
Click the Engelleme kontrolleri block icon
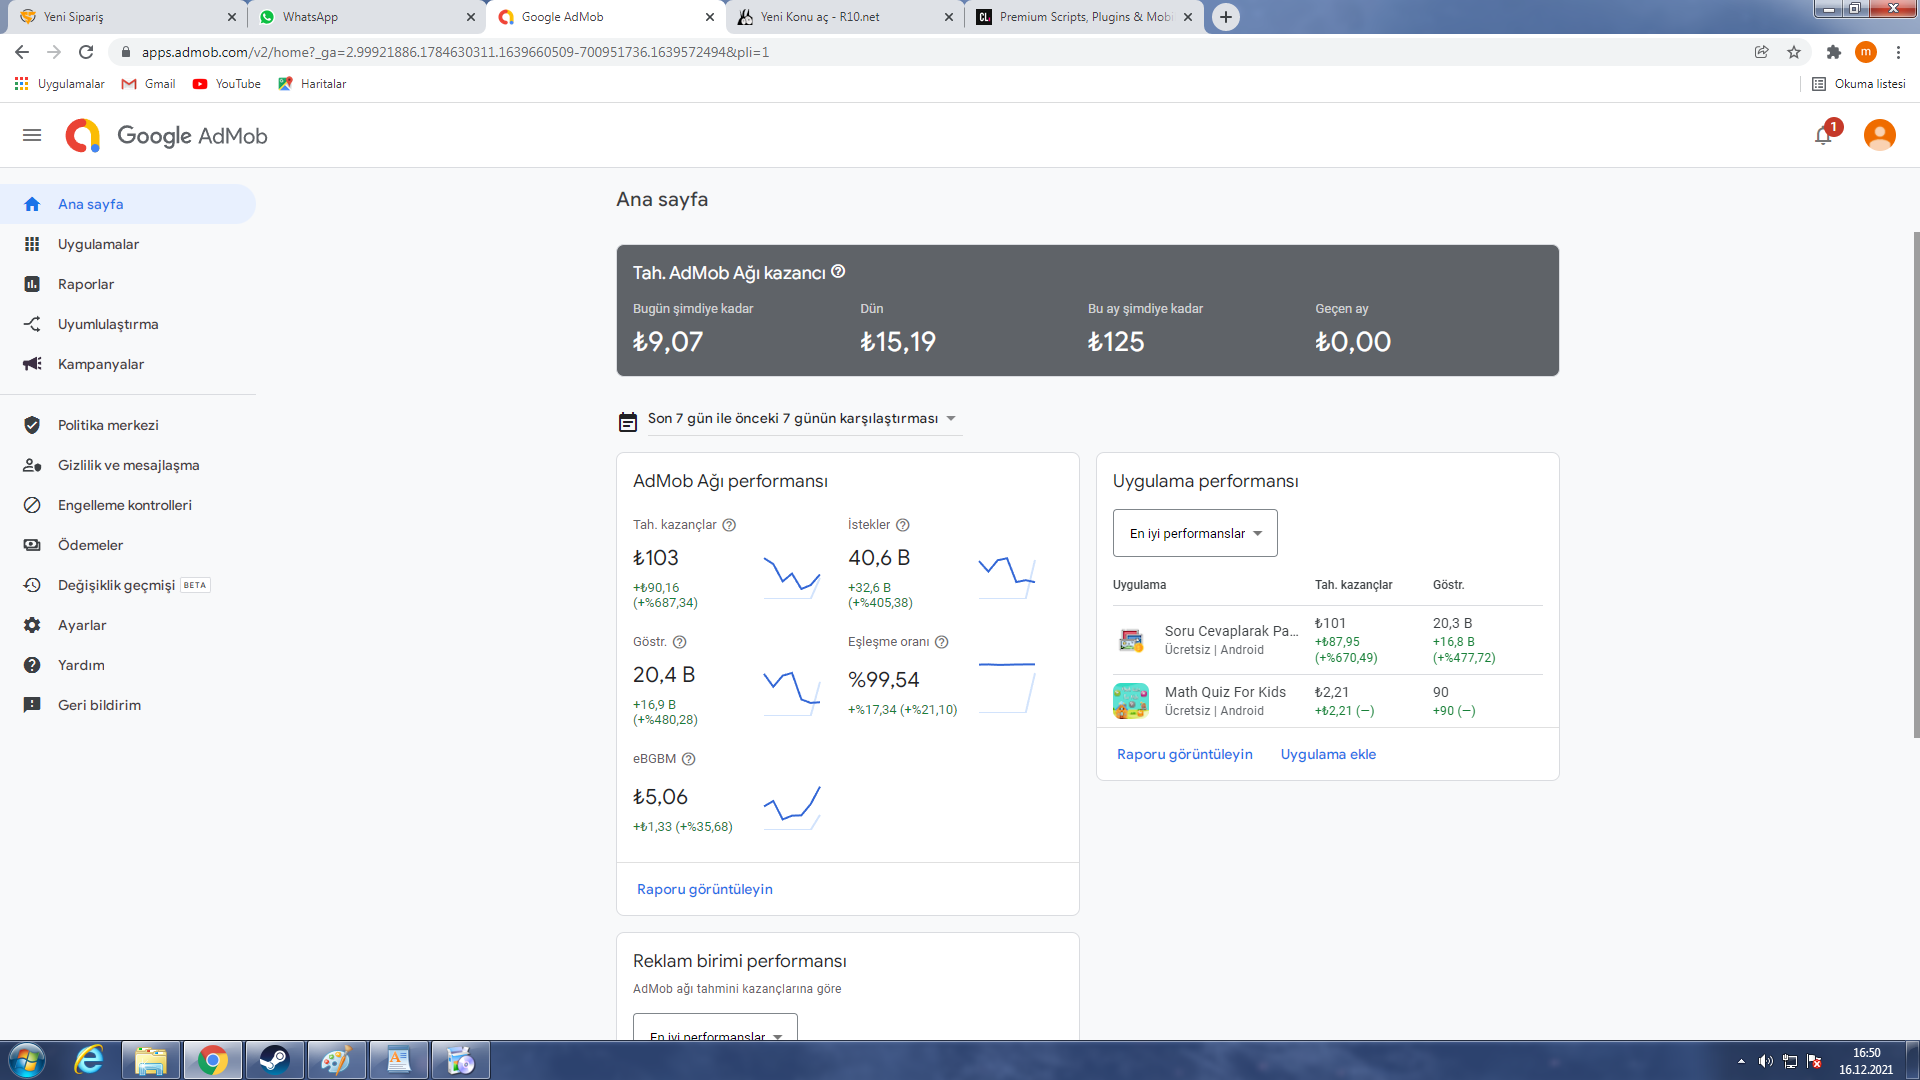(x=32, y=505)
